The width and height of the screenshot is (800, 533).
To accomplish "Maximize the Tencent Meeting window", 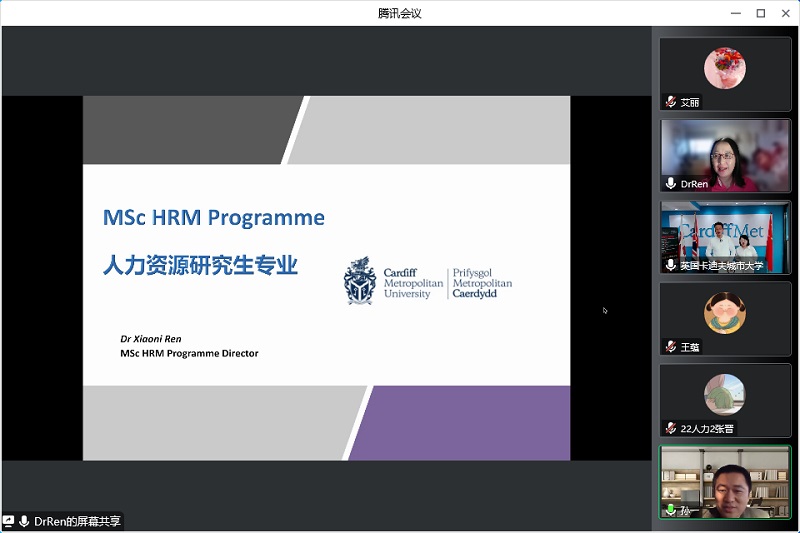I will pyautogui.click(x=760, y=13).
